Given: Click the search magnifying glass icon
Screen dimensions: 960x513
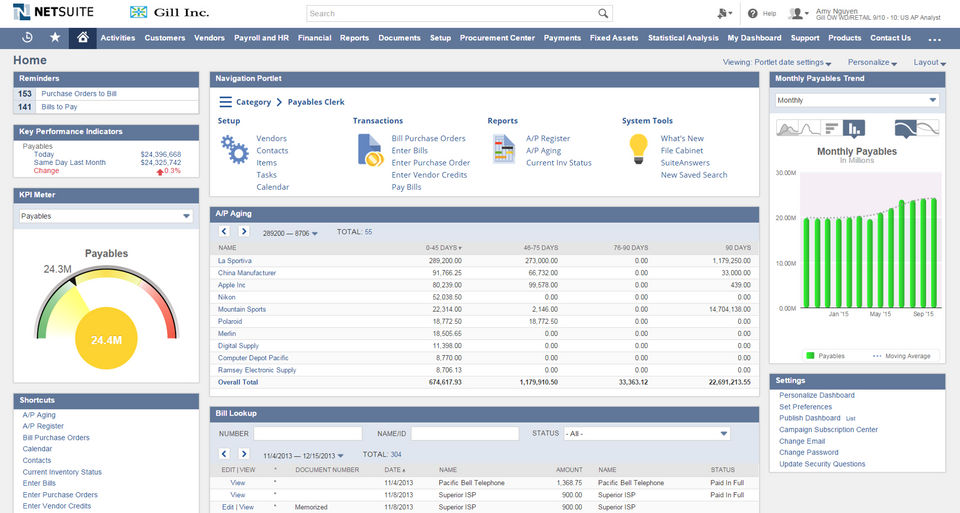Looking at the screenshot, I should click(603, 14).
